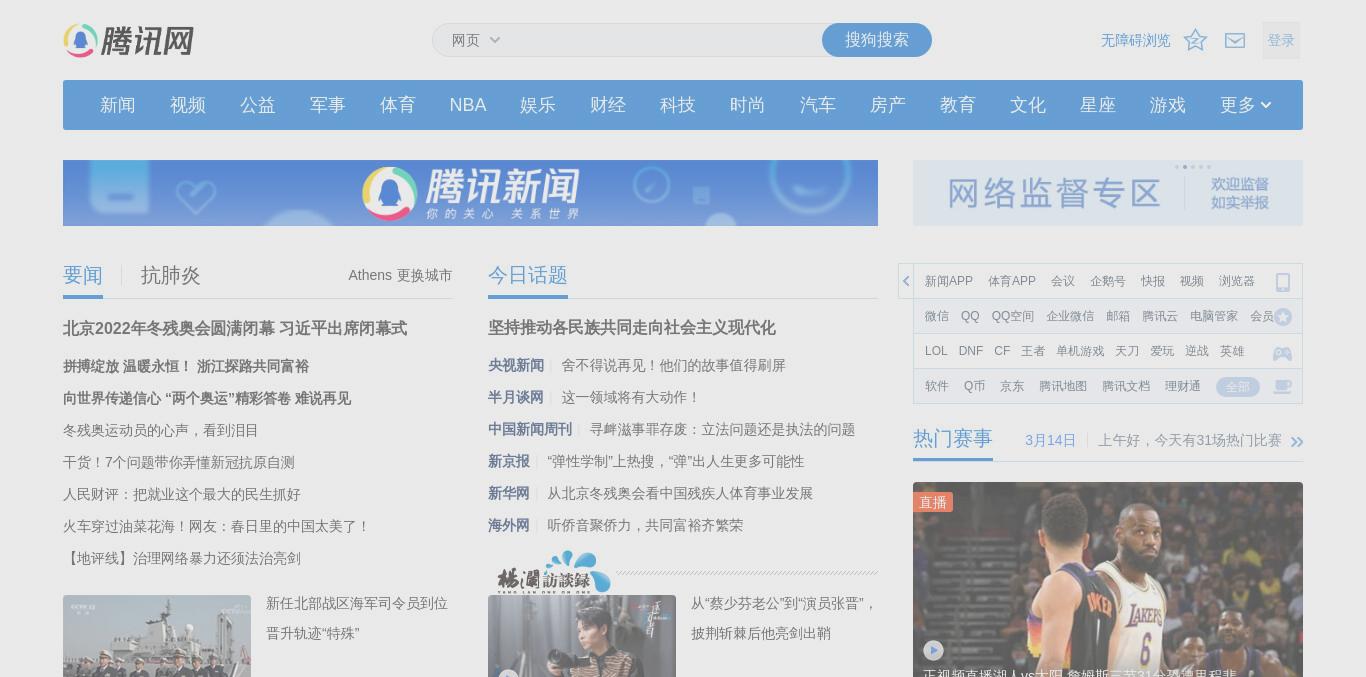Open 杨澜访谈录 interview thumbnail

[x=582, y=636]
